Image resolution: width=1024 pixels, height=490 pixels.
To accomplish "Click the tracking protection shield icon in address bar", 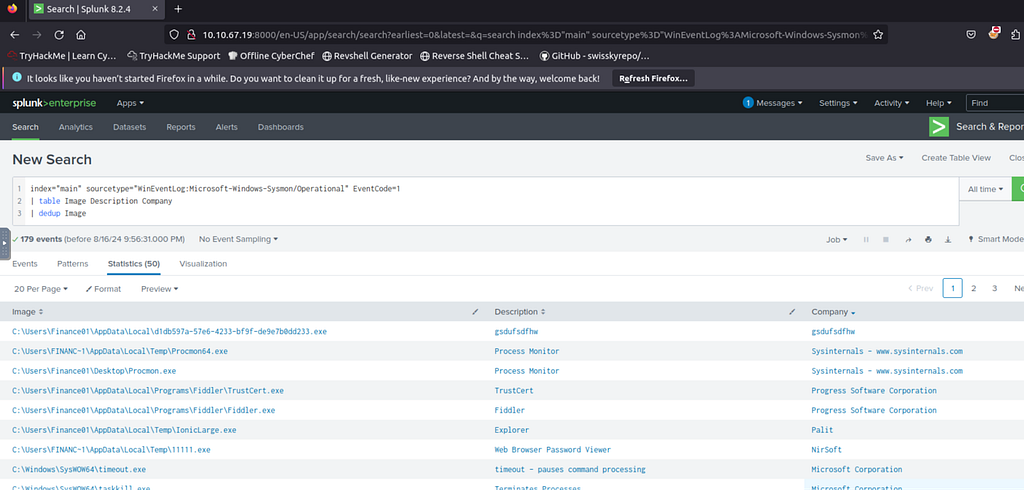I will pyautogui.click(x=174, y=35).
